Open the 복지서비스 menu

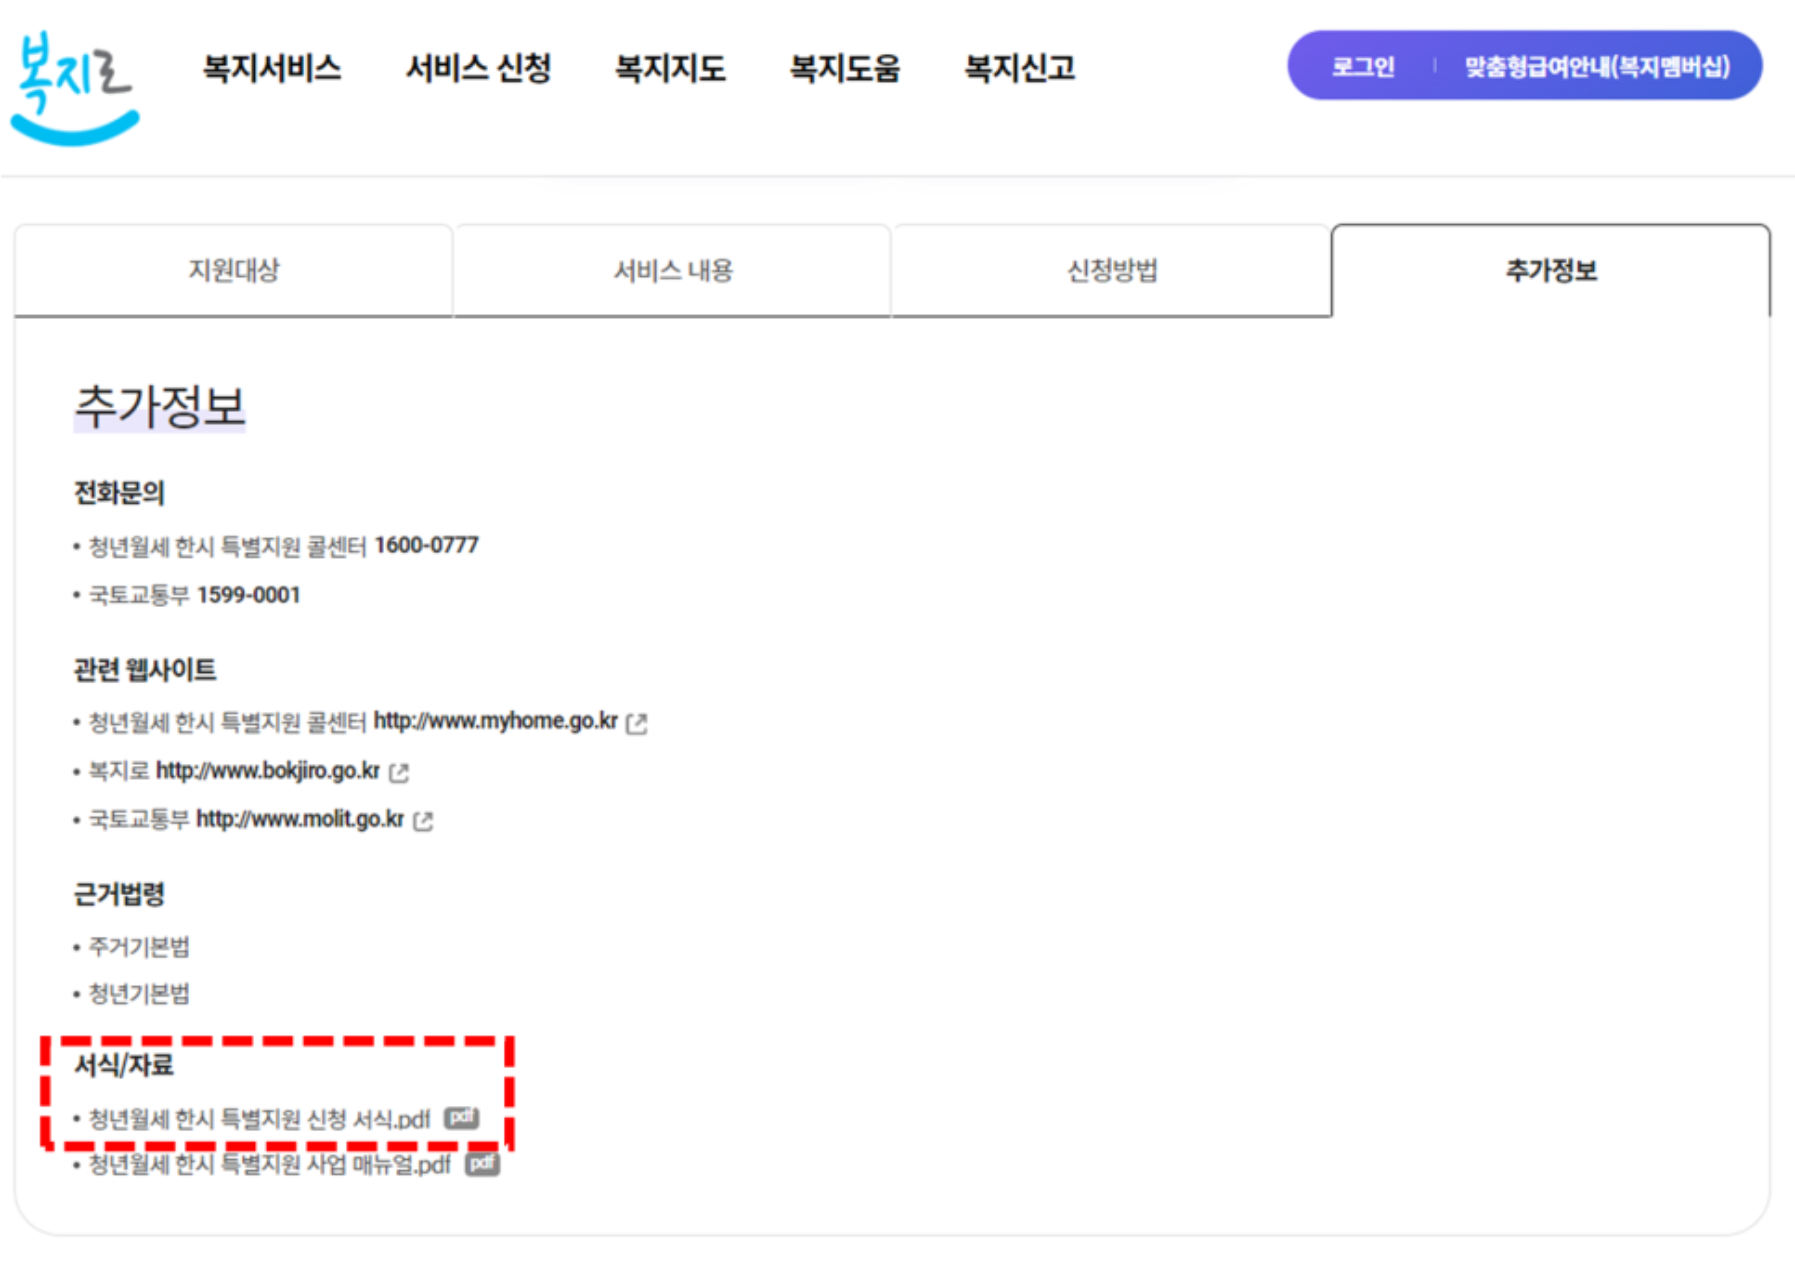coord(272,68)
